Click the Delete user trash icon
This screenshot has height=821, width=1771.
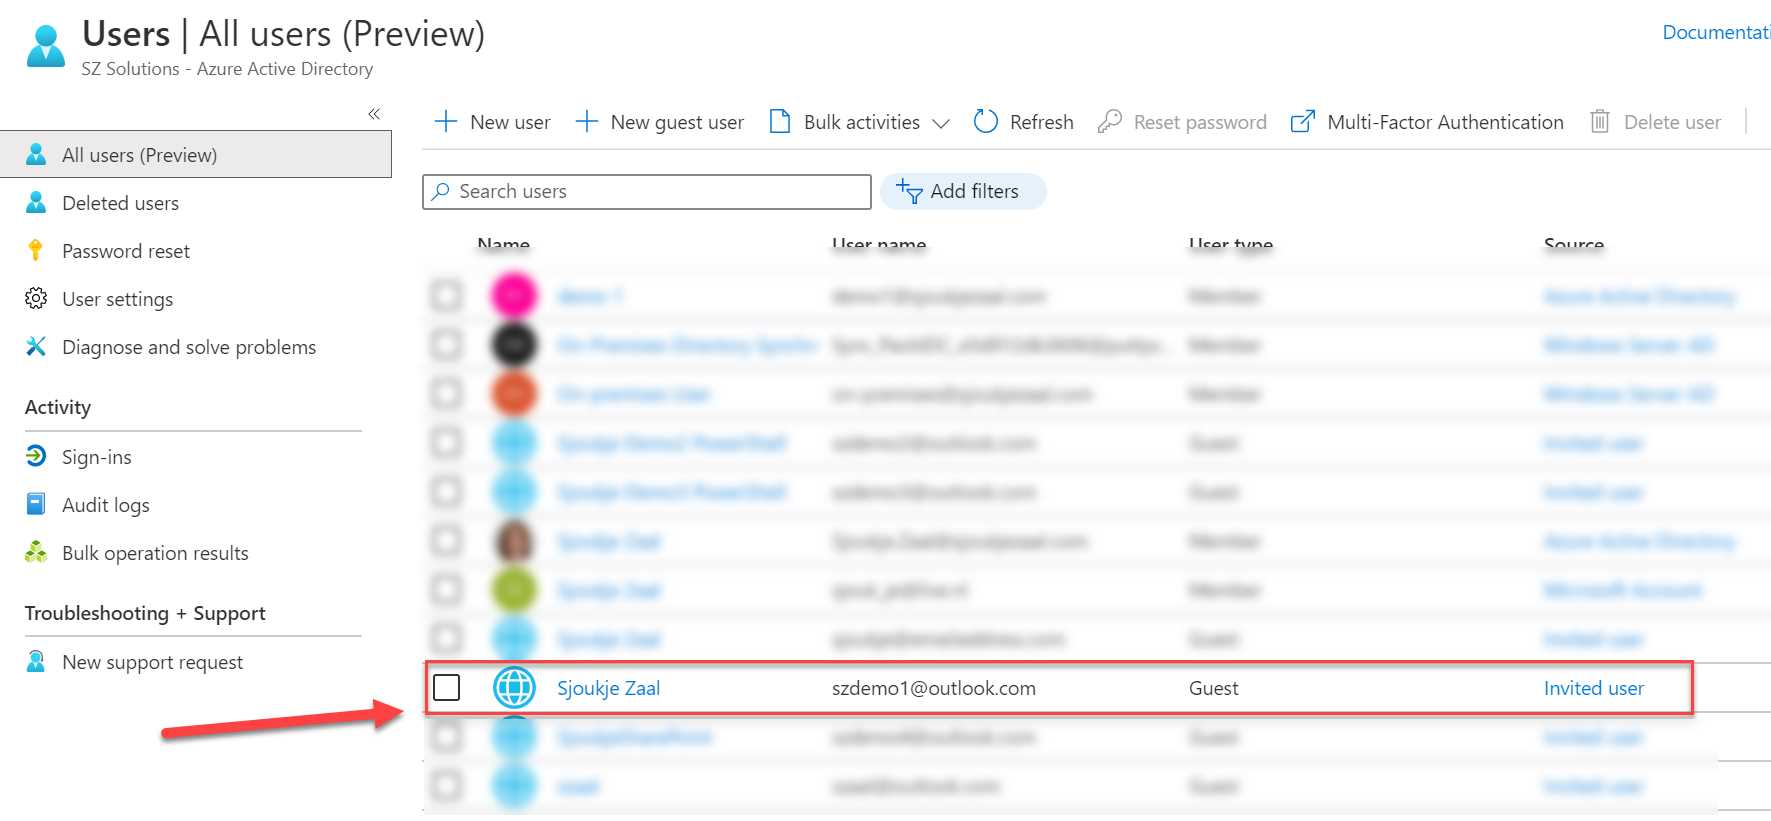tap(1600, 121)
